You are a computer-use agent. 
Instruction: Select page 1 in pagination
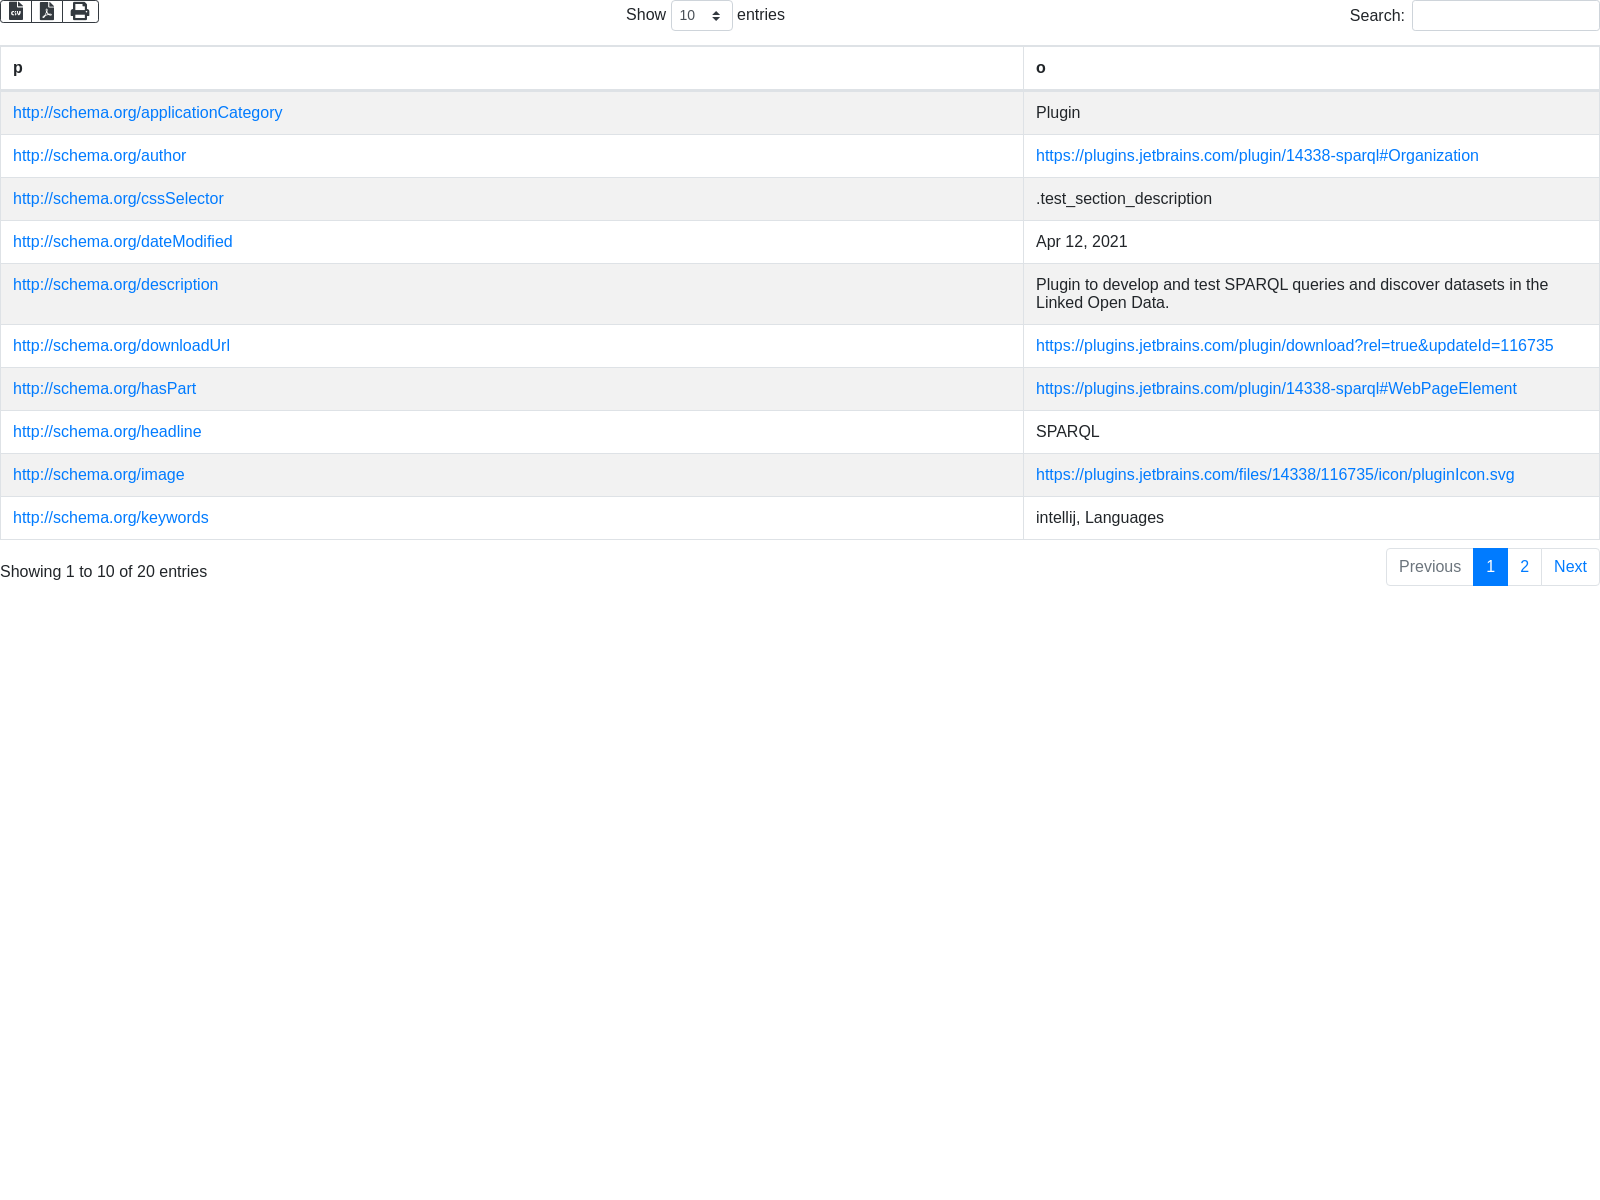point(1490,567)
